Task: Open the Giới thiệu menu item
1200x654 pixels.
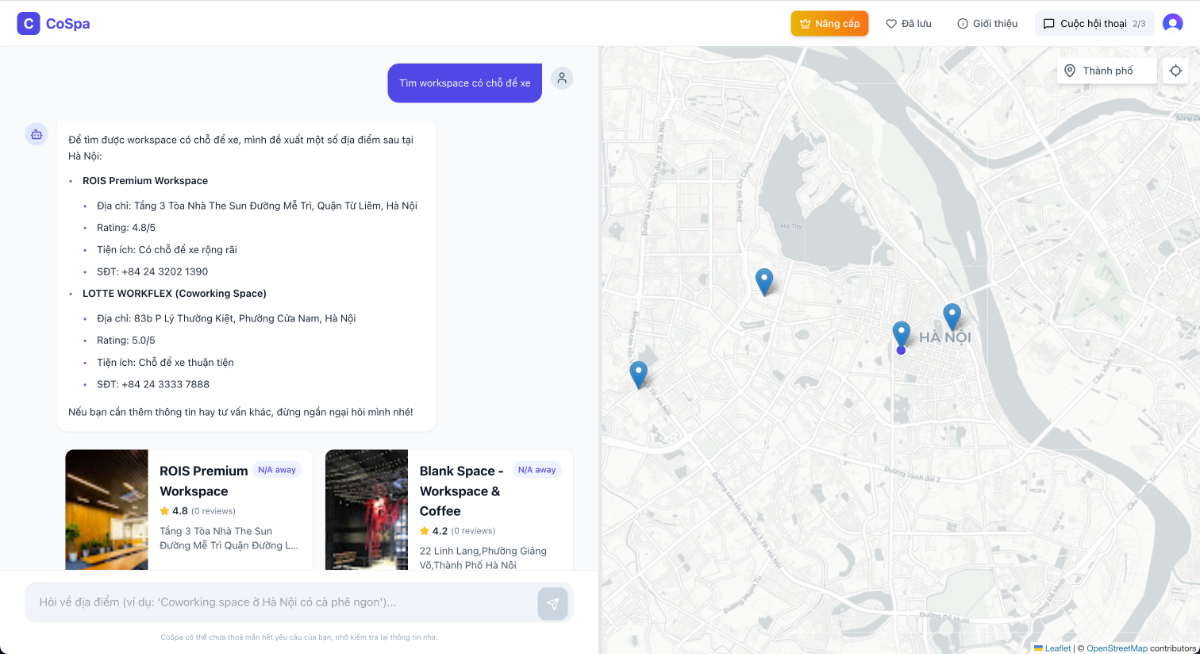Action: click(987, 22)
